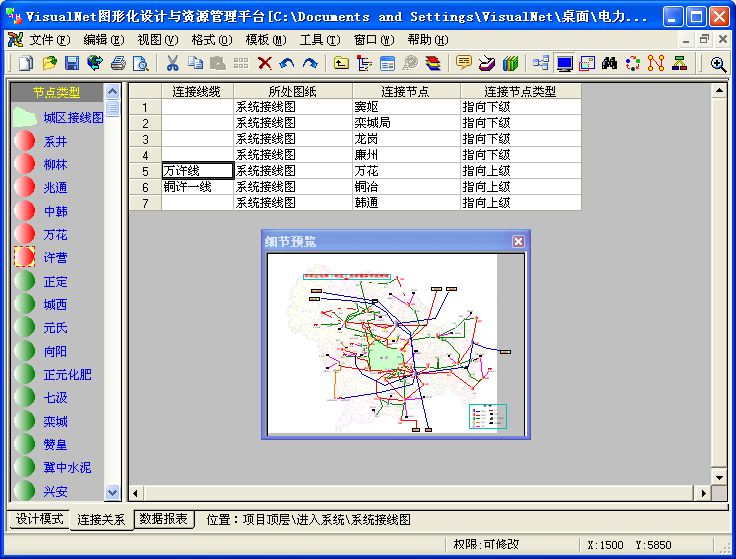Click the open folder icon

click(49, 63)
